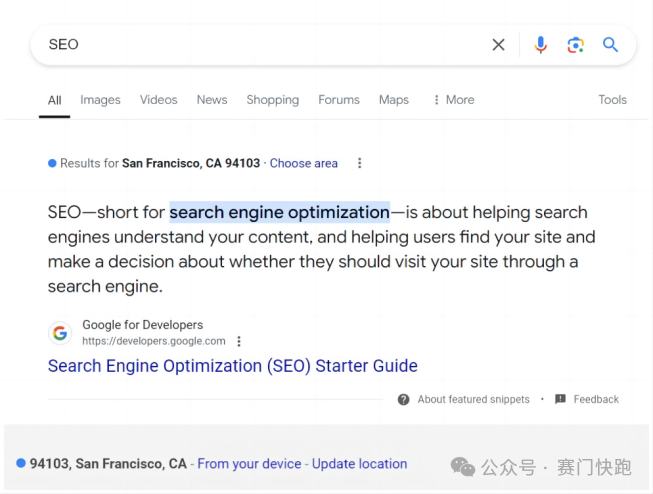Viewport: 653px width, 494px height.
Task: Select the News tab
Action: pos(212,100)
